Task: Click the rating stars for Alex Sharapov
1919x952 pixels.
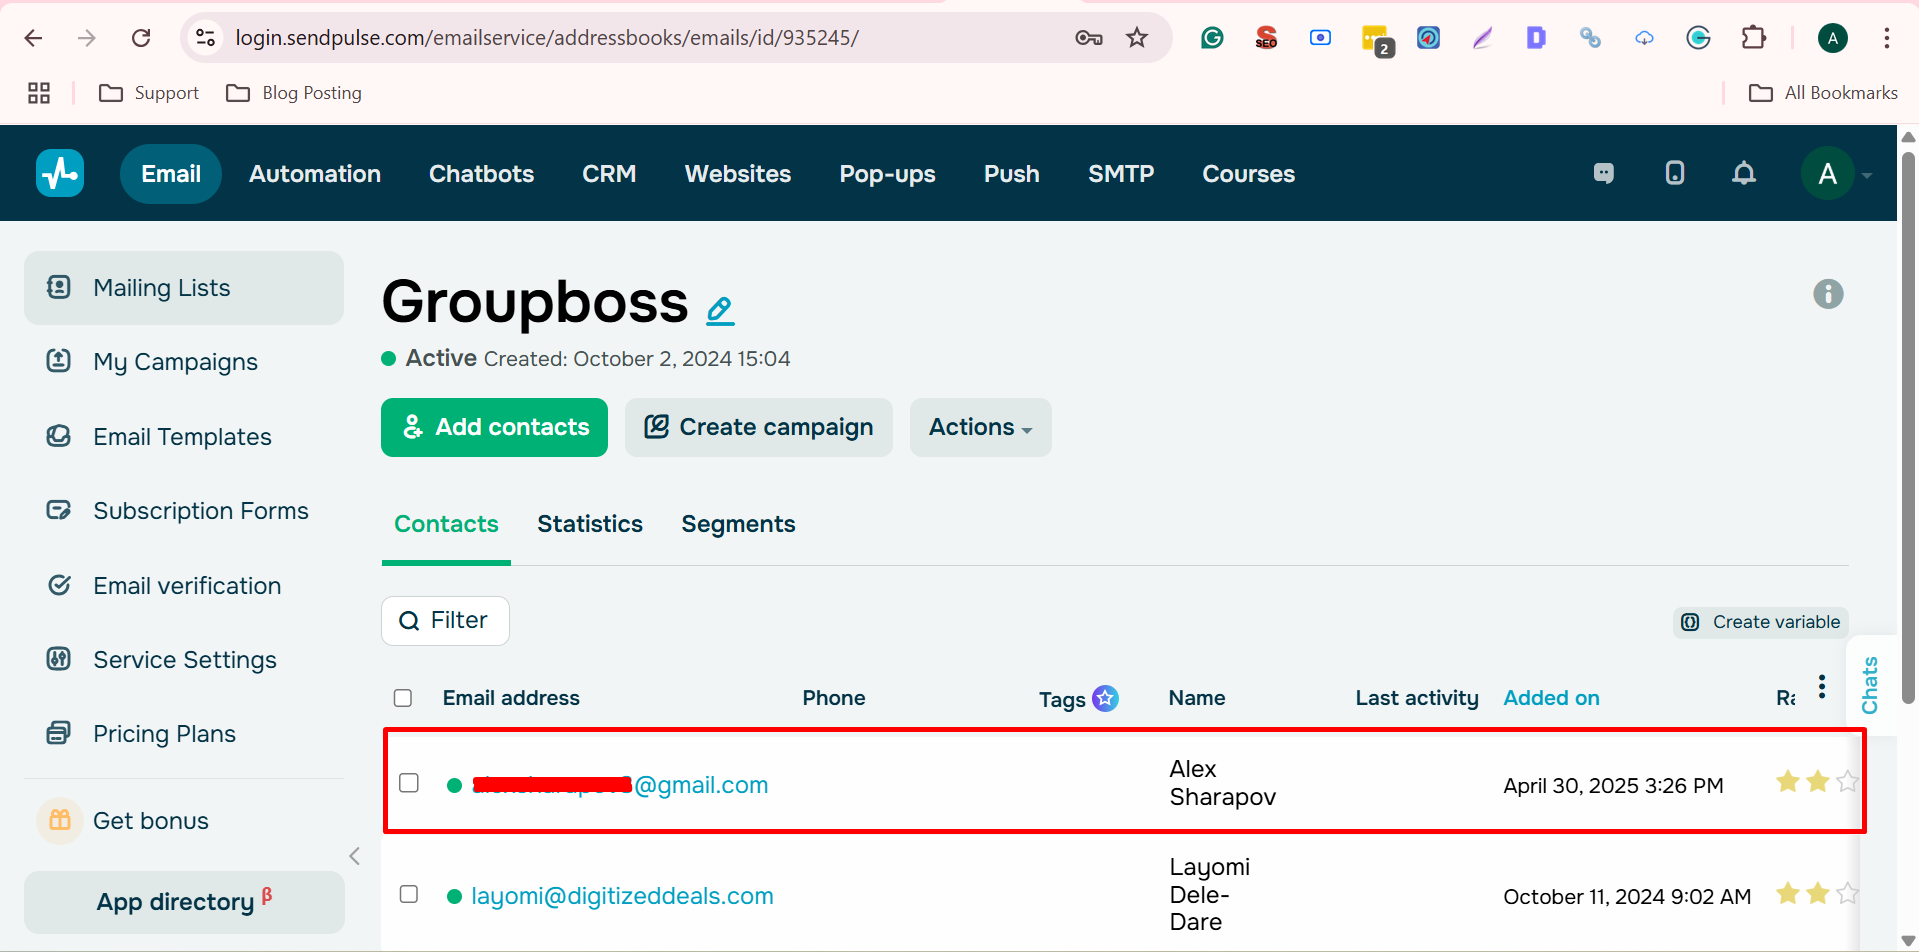Action: click(x=1817, y=781)
